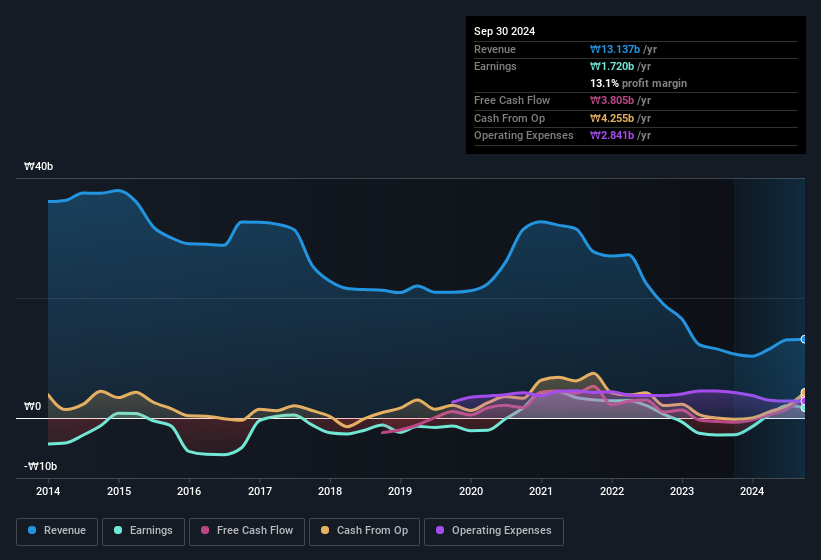Click the Earnings label in tooltip
The image size is (821, 560).
click(x=495, y=66)
